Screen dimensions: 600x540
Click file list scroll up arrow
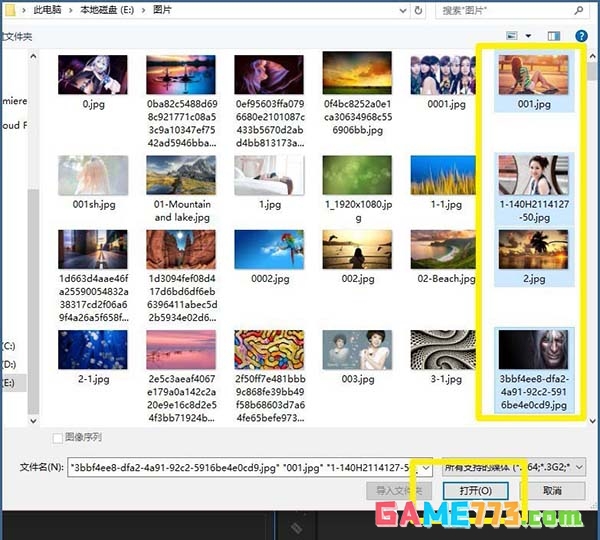pos(593,56)
